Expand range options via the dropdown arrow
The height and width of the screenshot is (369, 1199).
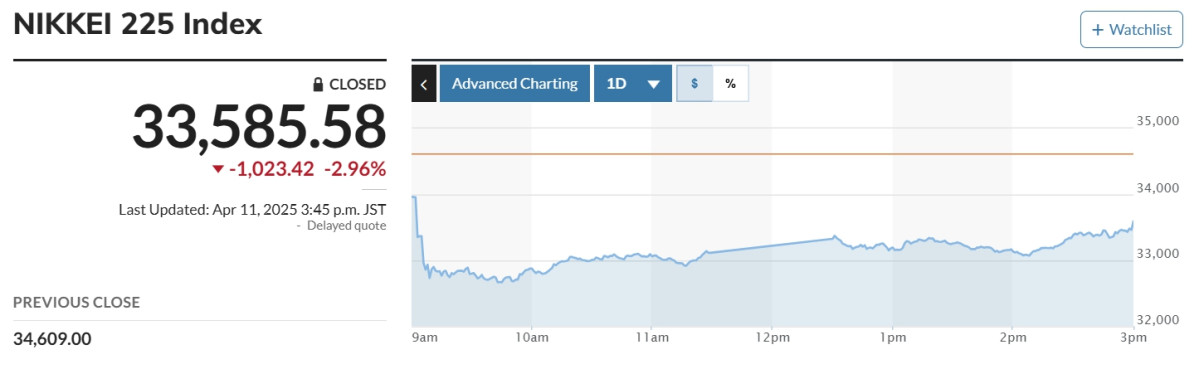click(x=653, y=84)
